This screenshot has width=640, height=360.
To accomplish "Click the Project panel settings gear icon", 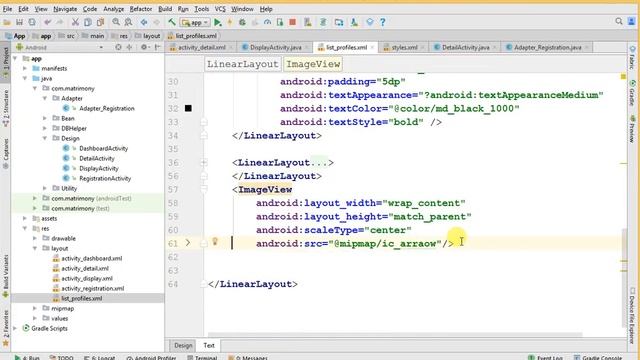I will click(144, 47).
